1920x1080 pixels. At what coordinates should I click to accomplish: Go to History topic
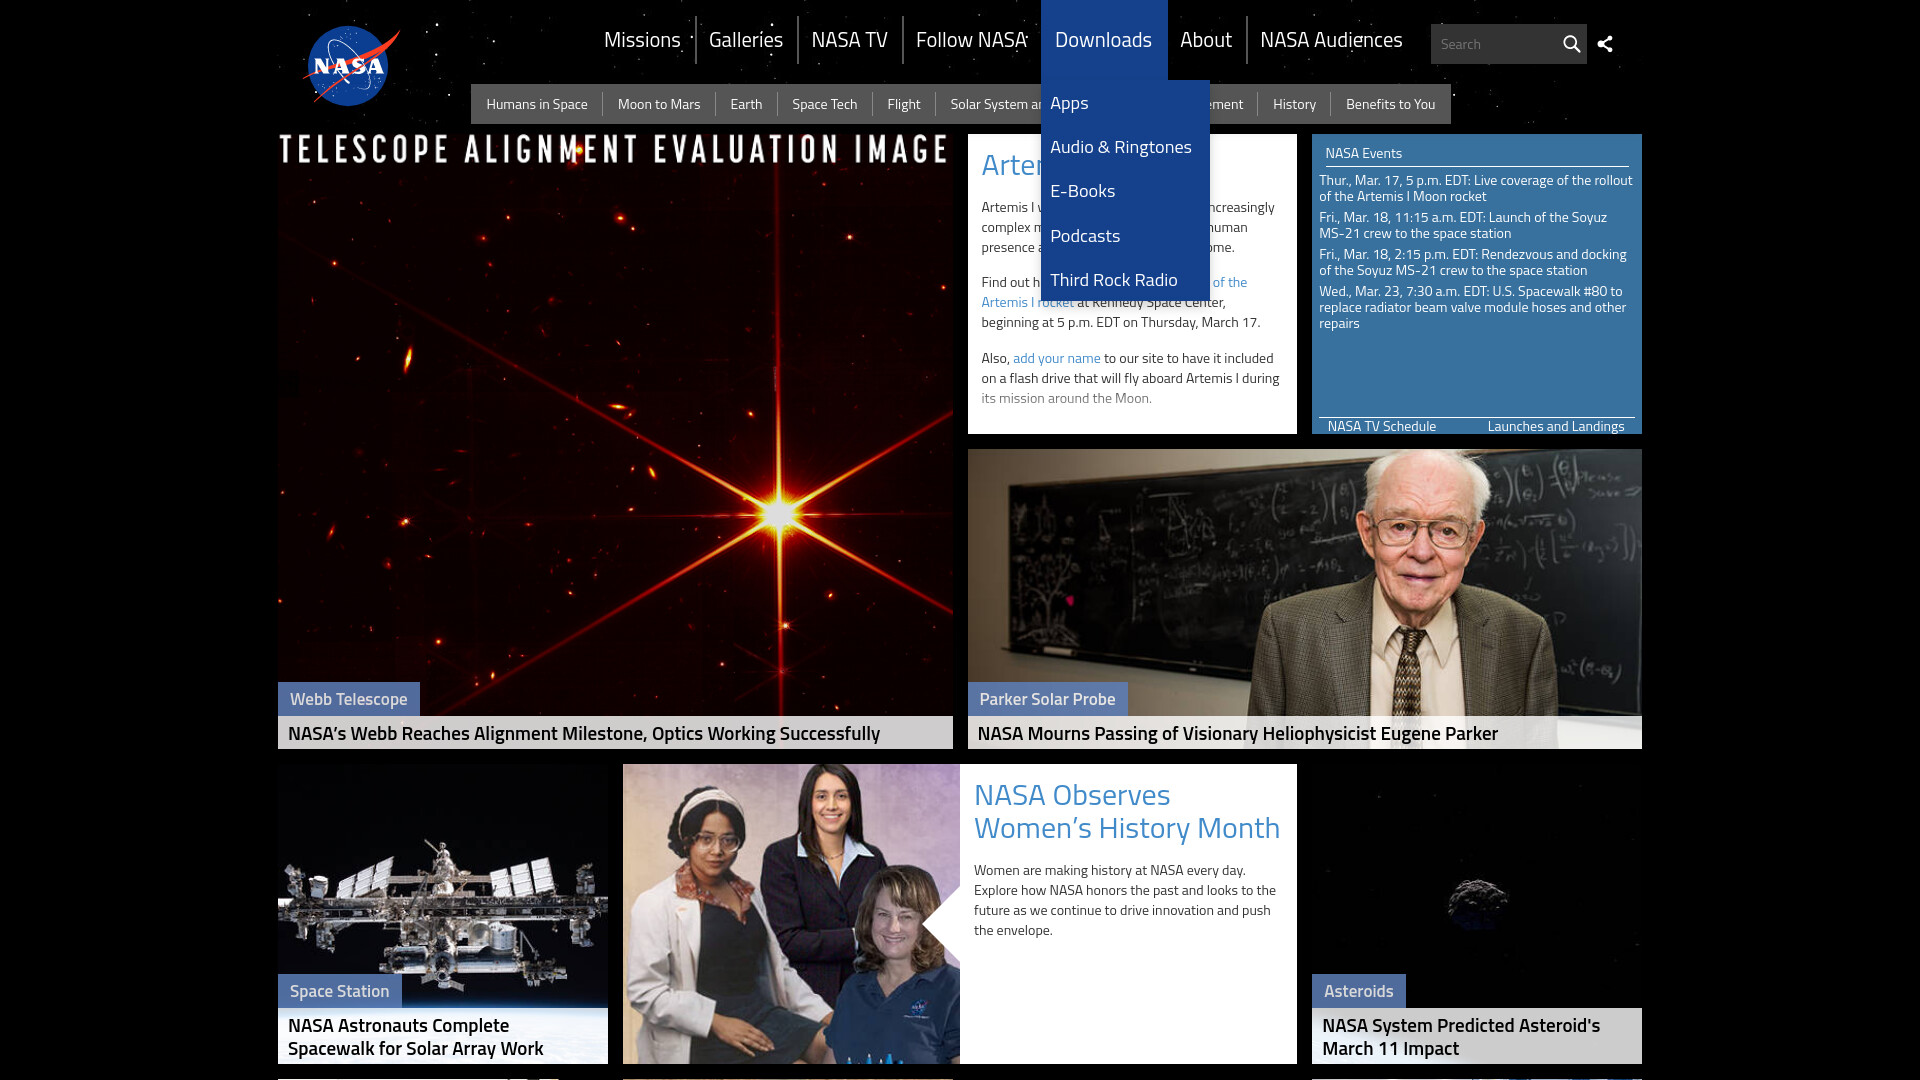click(x=1294, y=104)
